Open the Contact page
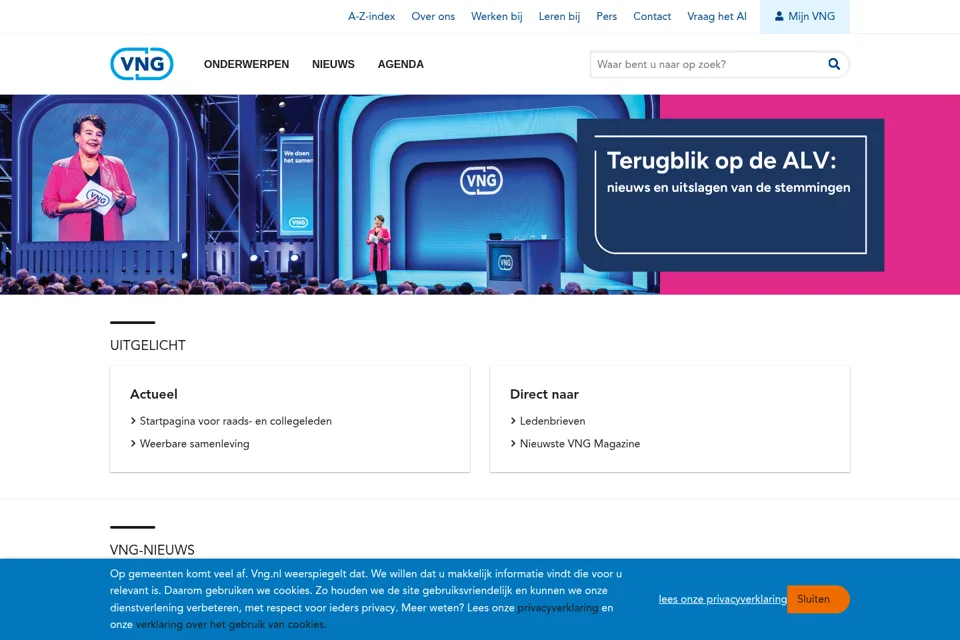Image resolution: width=960 pixels, height=640 pixels. coord(652,17)
